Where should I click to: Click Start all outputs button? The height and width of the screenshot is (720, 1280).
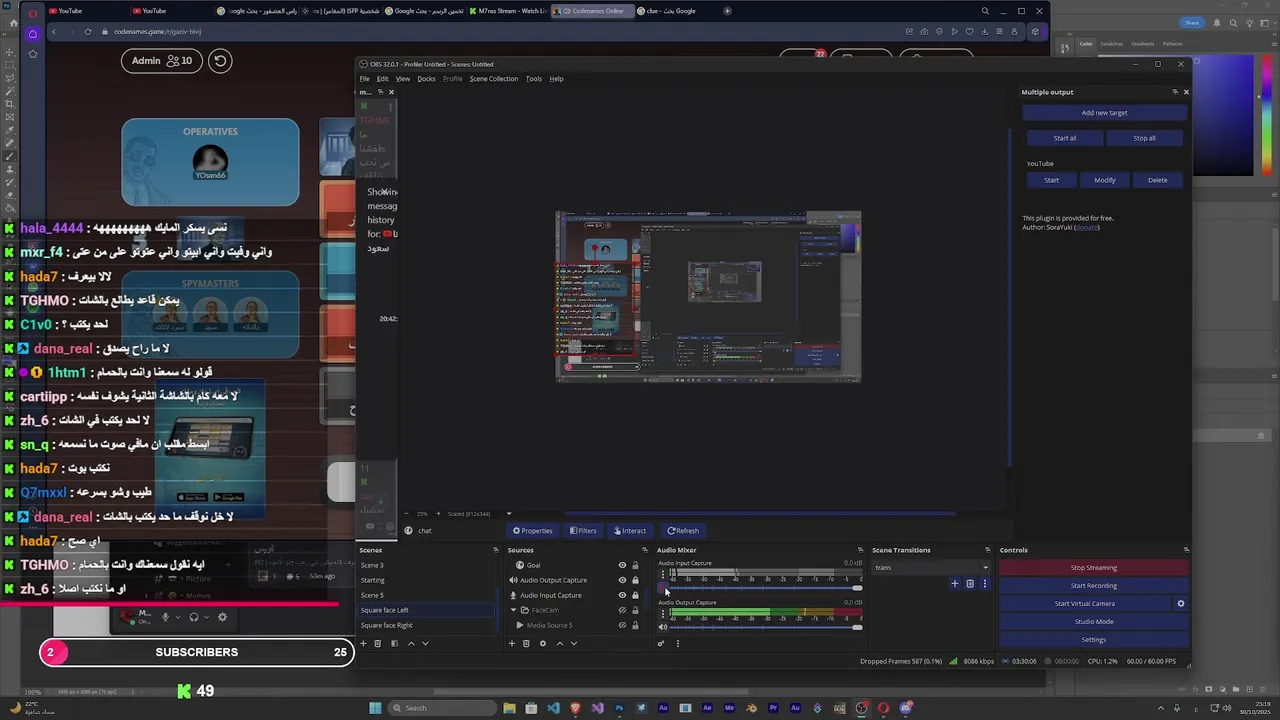(x=1064, y=138)
